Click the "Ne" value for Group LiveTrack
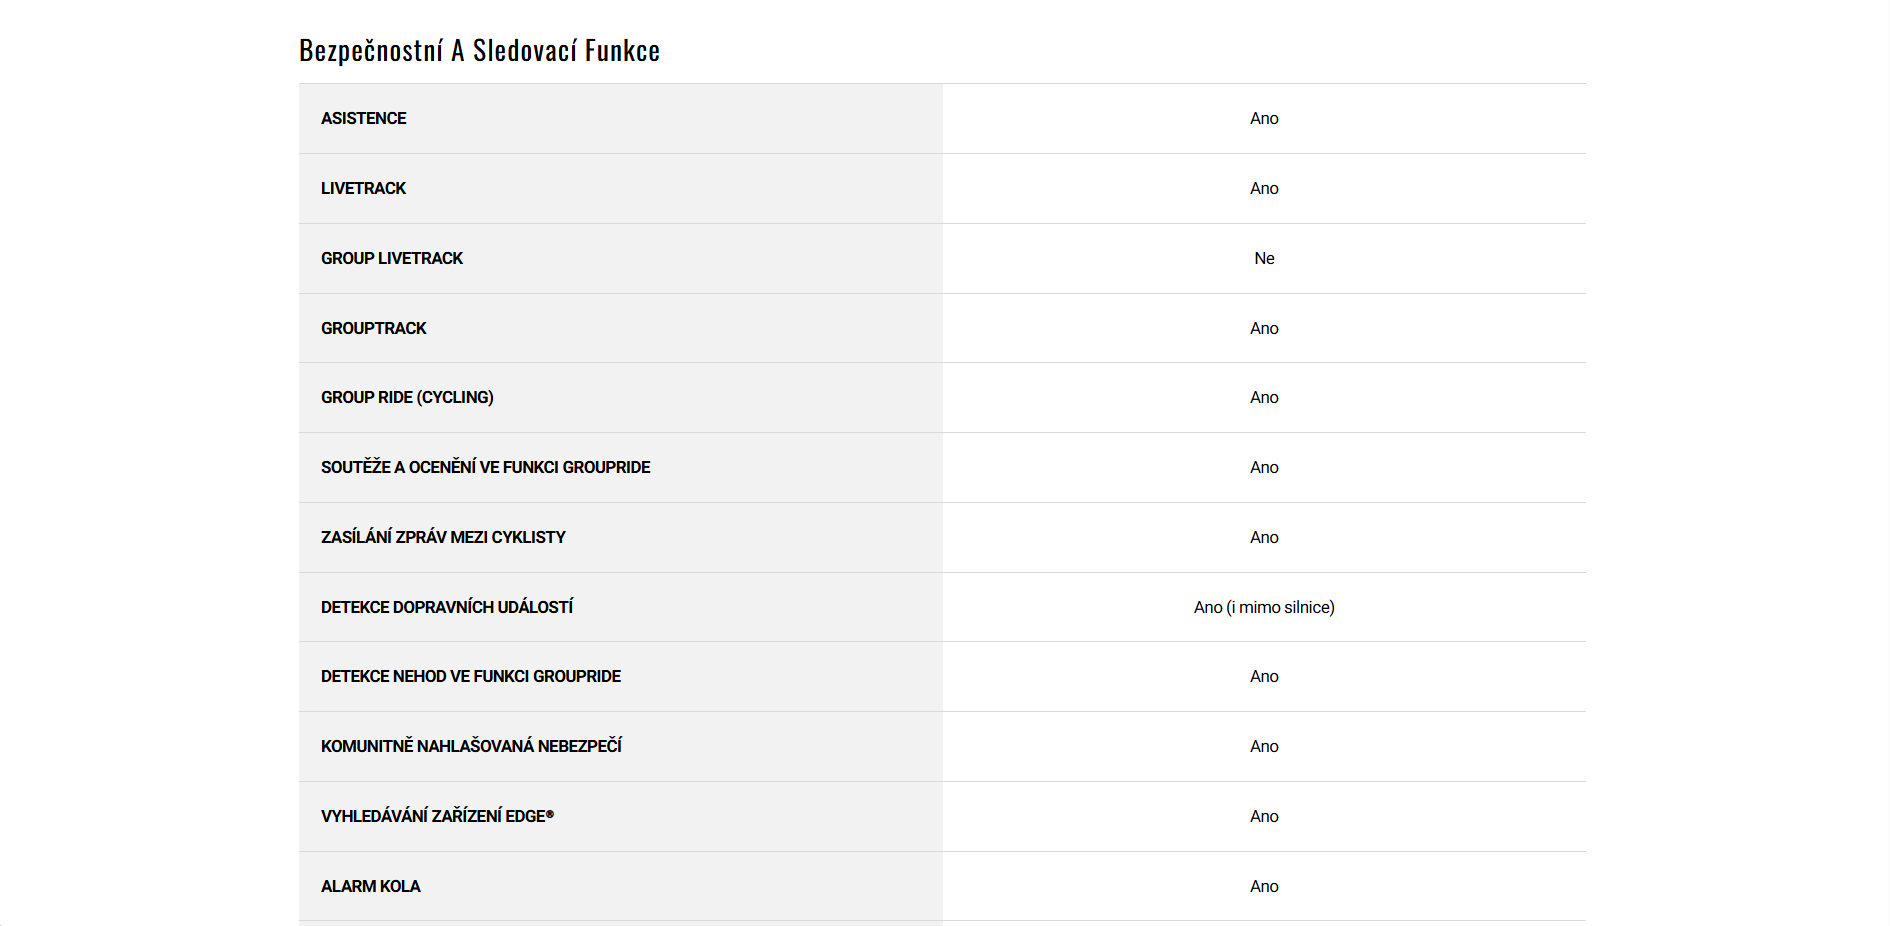 tap(1264, 258)
